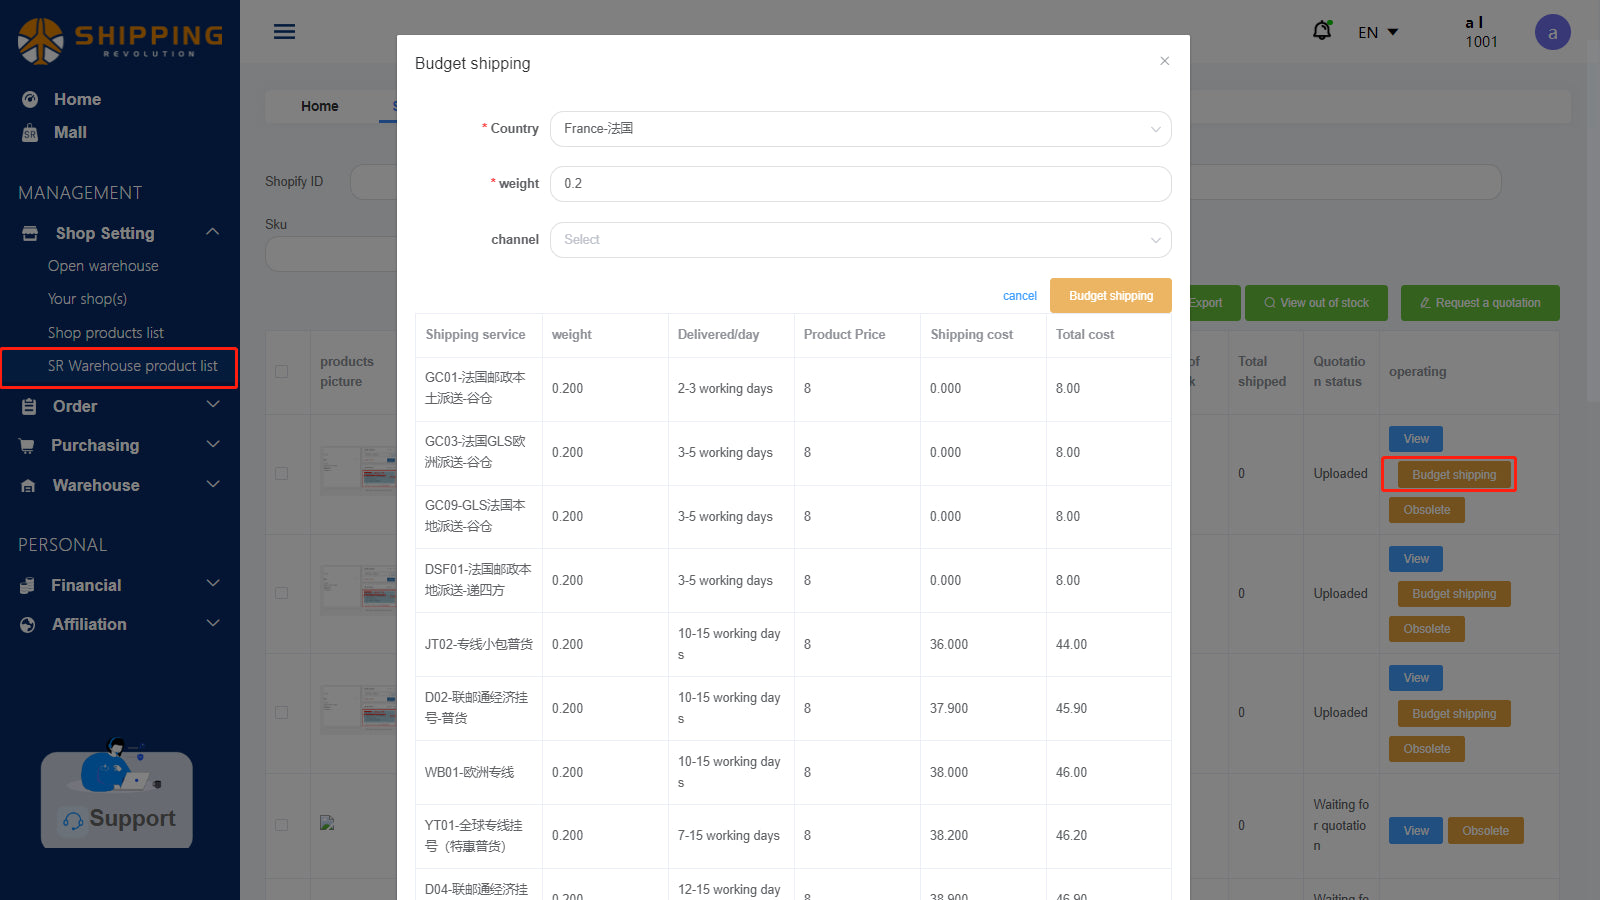Switch to the Home tab
Screen dimensions: 1600x900
coord(319,106)
